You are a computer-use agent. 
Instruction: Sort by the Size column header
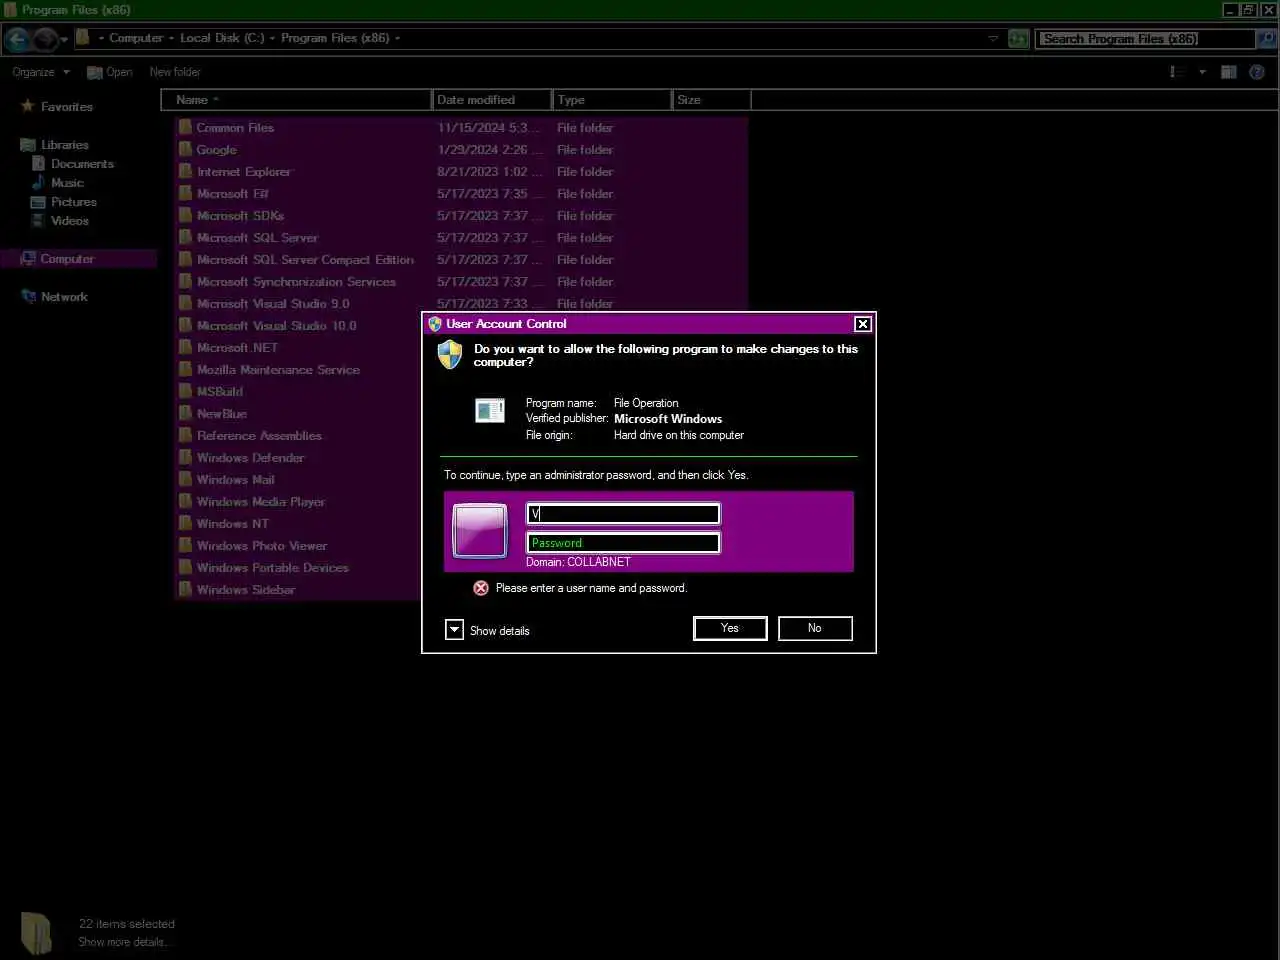coord(712,100)
